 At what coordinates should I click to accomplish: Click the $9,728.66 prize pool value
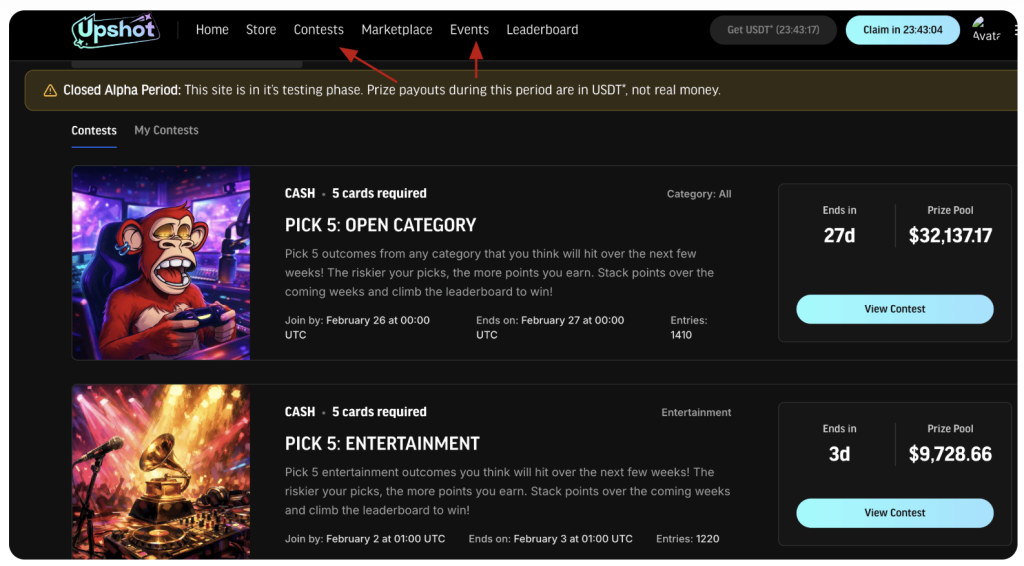[x=950, y=454]
